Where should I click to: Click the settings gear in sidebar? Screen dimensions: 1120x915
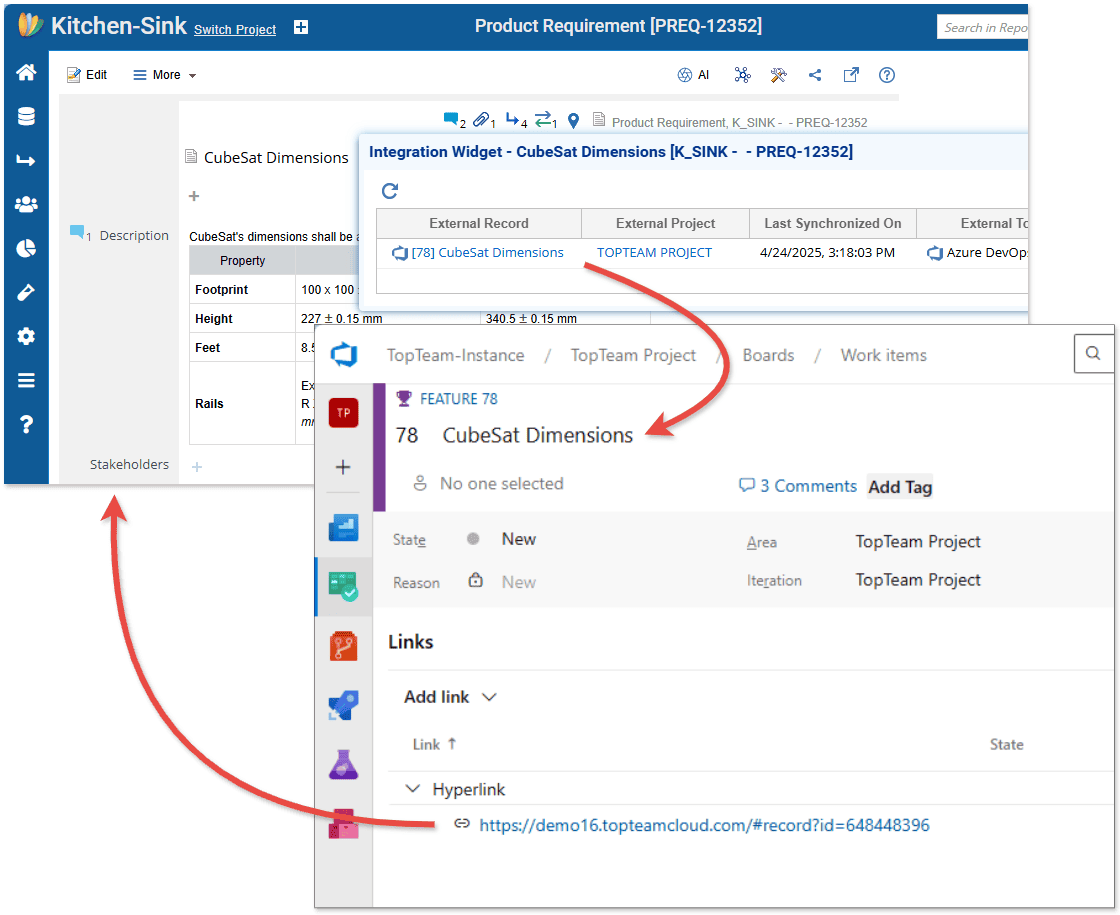[26, 336]
